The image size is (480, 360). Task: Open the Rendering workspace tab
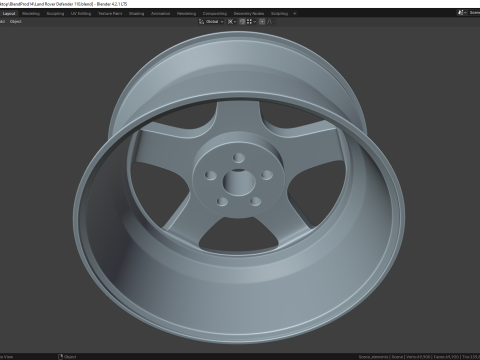click(x=186, y=14)
